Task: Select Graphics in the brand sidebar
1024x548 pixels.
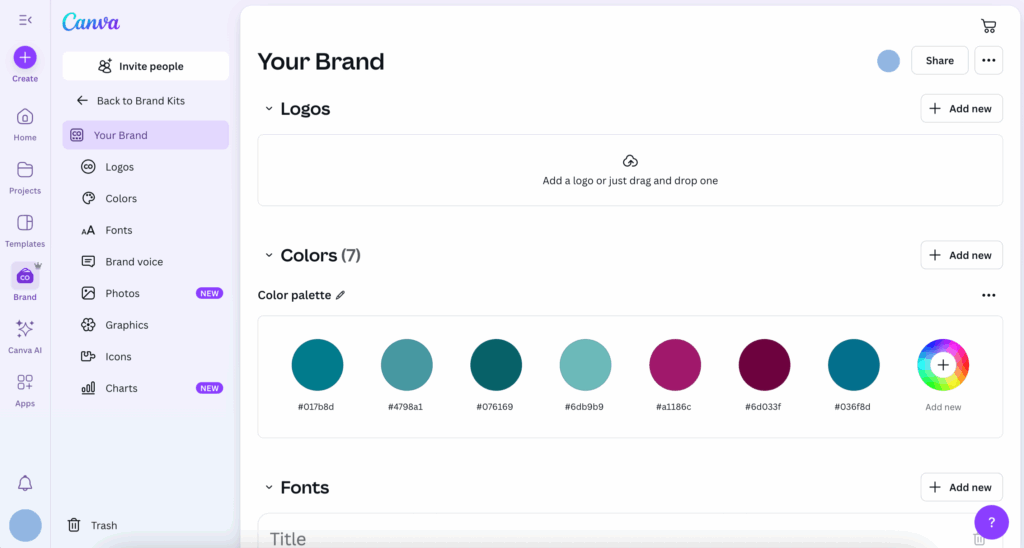Action: [x=127, y=325]
